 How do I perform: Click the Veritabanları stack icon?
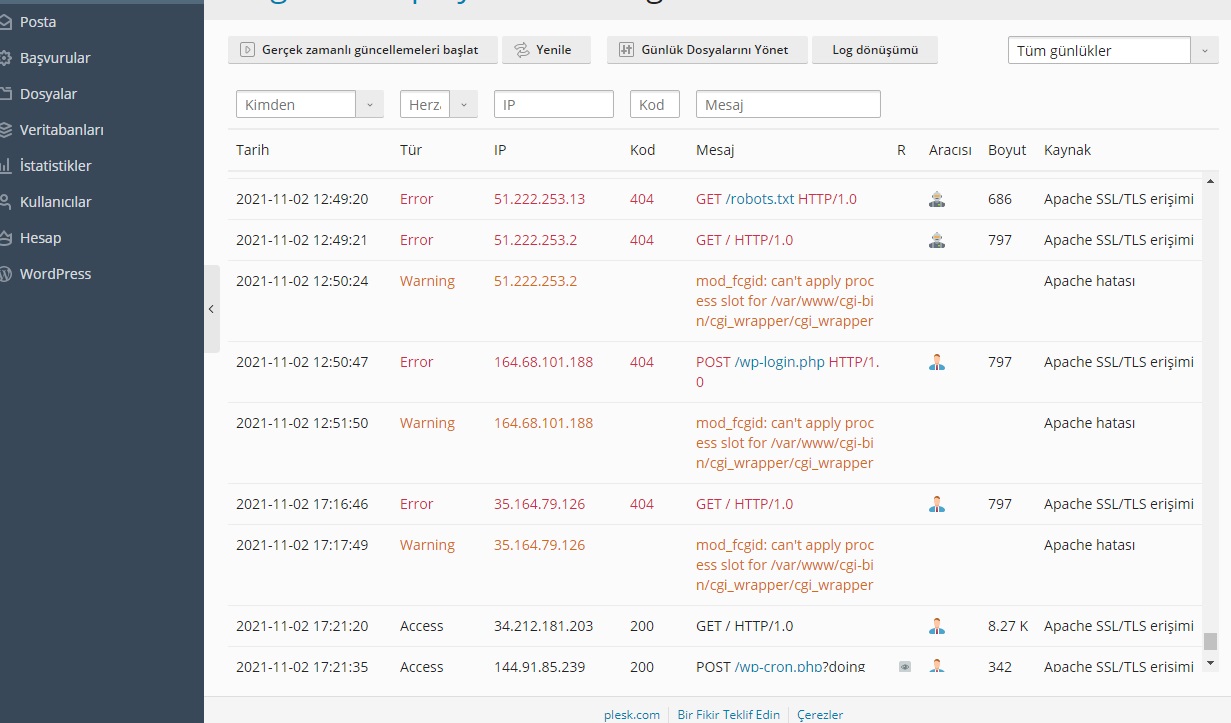tap(5, 130)
